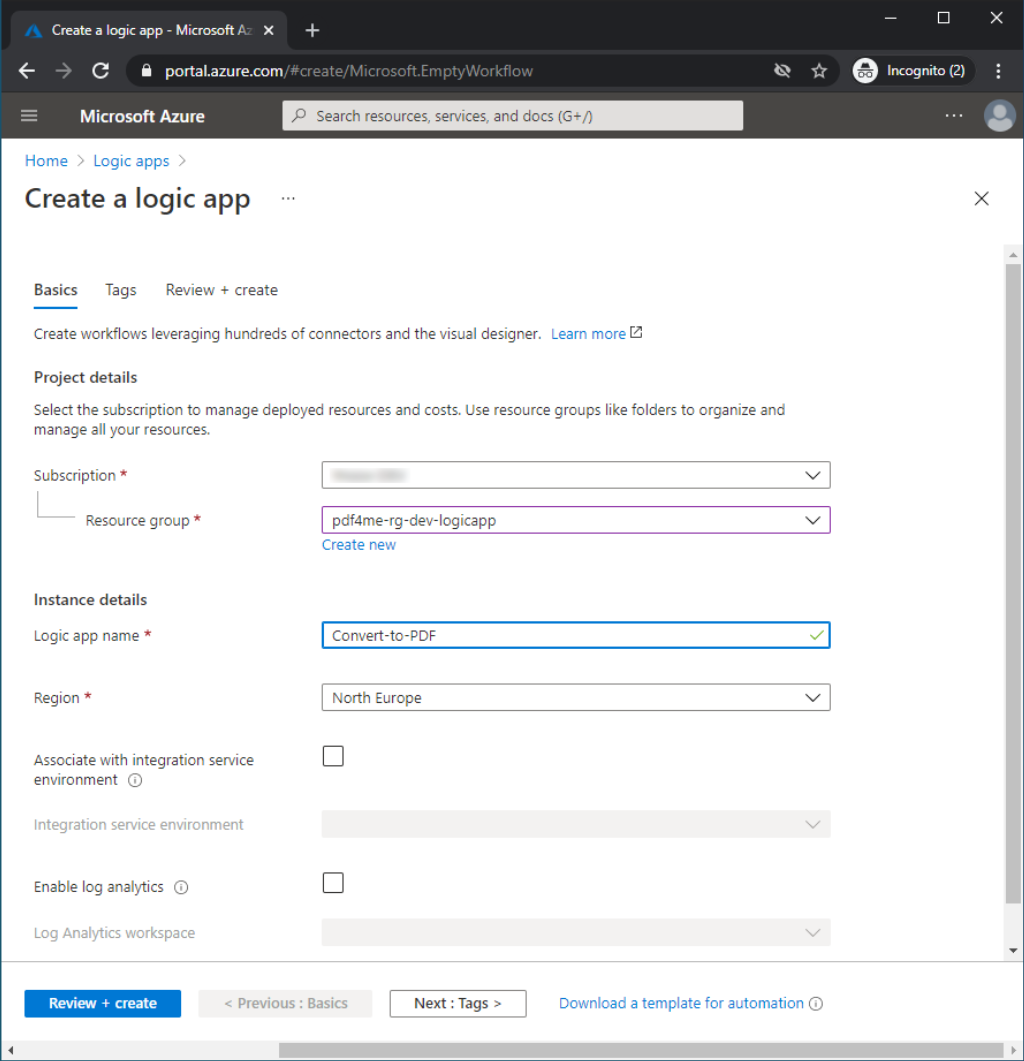Open the Resource group dropdown
The image size is (1024, 1061).
click(575, 520)
